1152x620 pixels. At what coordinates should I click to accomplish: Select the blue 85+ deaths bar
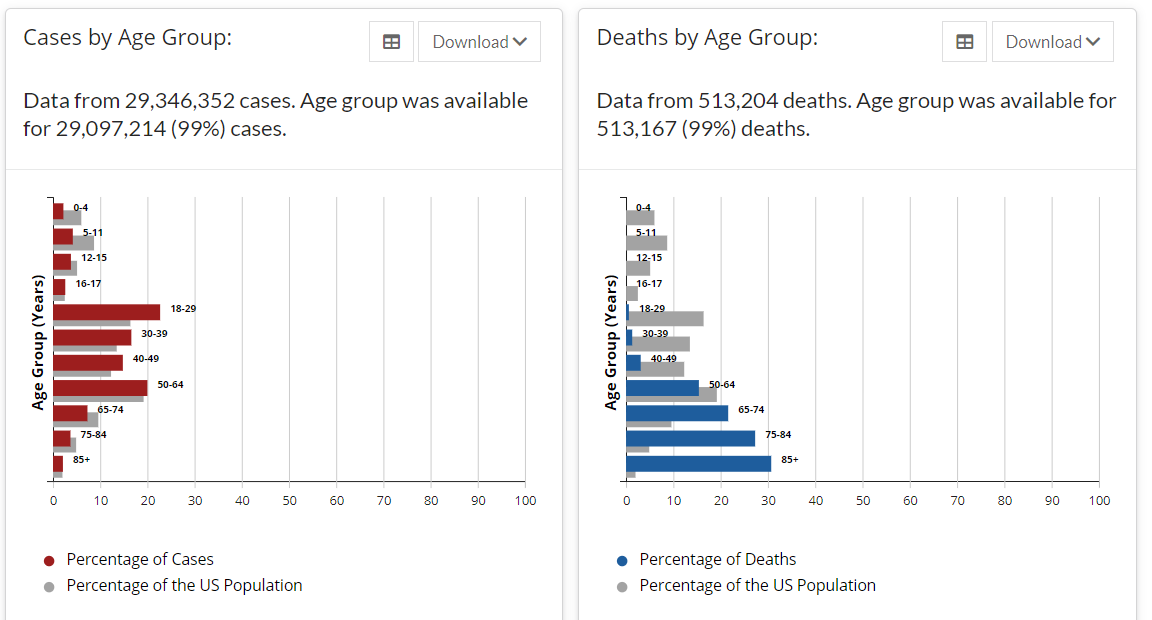click(699, 464)
